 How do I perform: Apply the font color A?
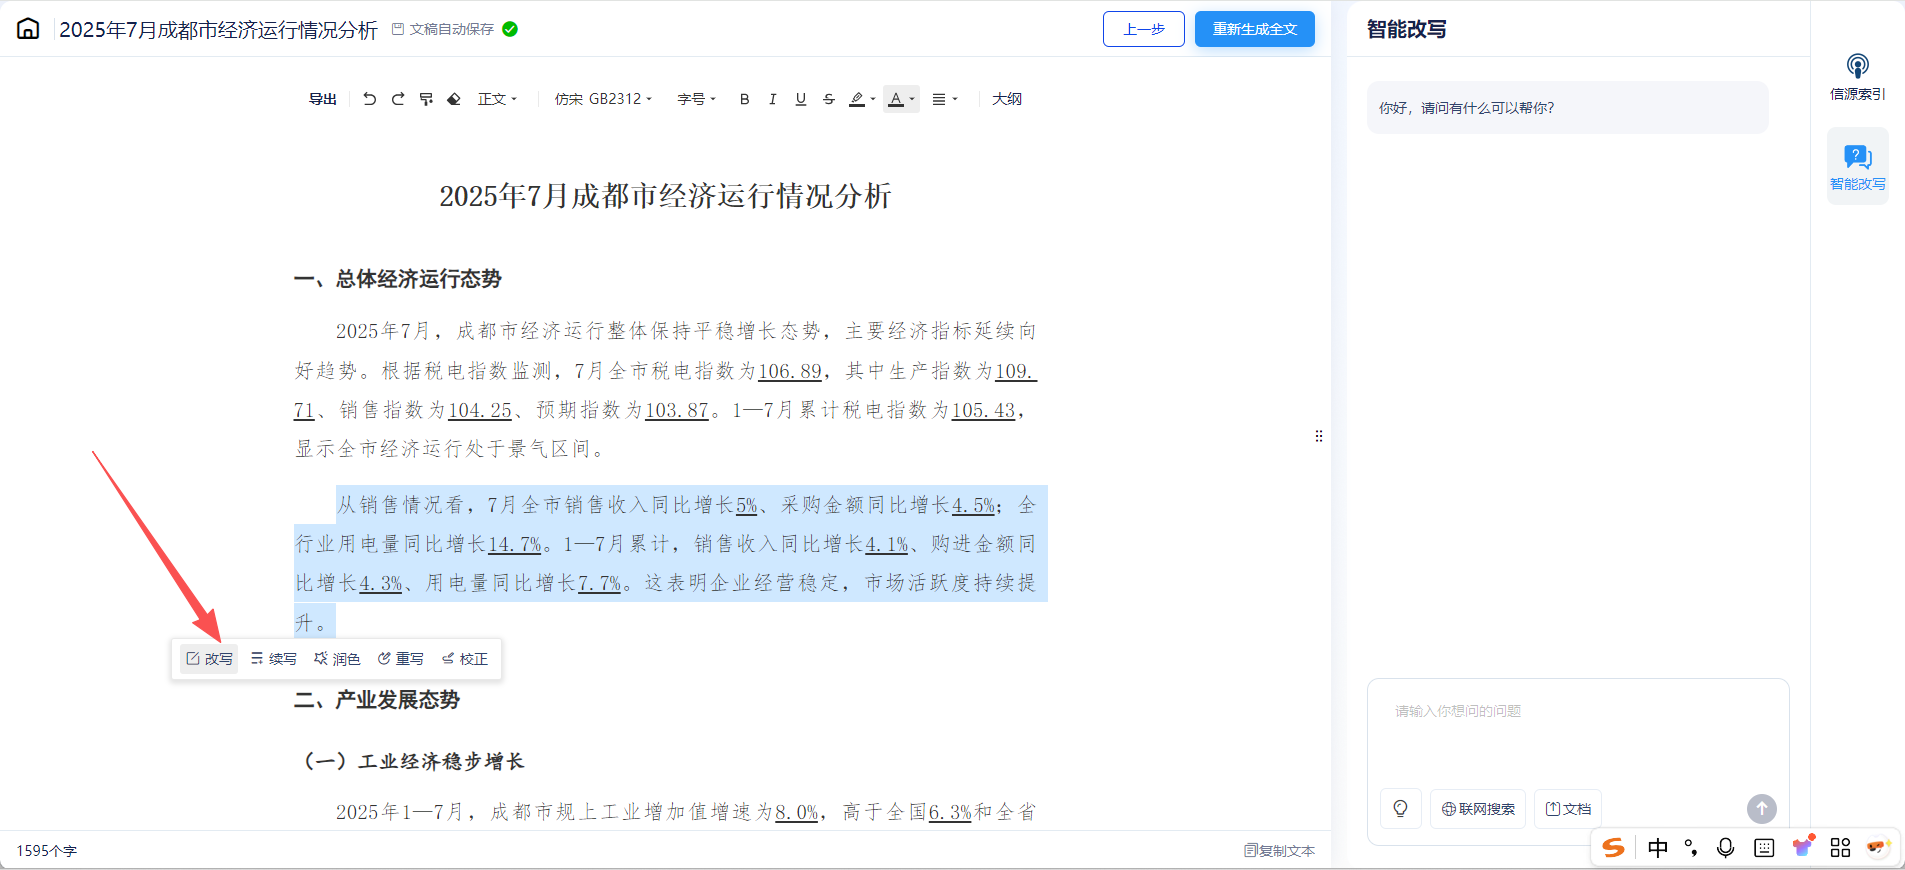pyautogui.click(x=896, y=99)
